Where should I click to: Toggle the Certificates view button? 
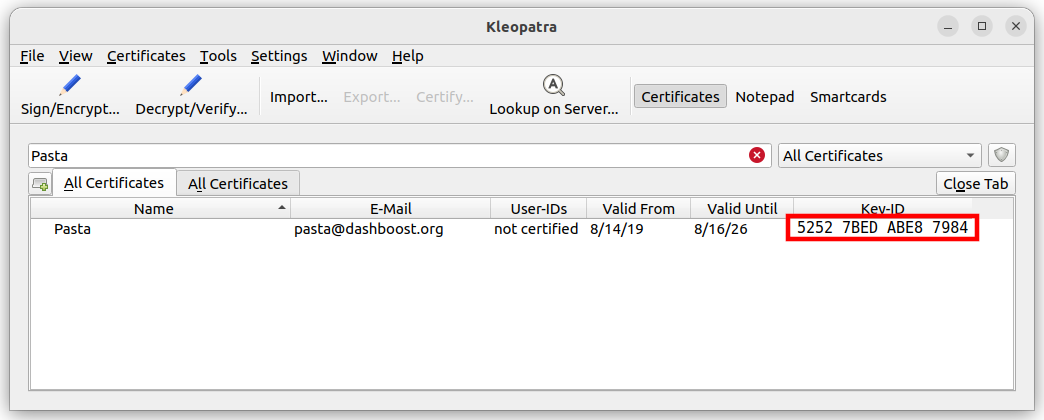pyautogui.click(x=680, y=97)
